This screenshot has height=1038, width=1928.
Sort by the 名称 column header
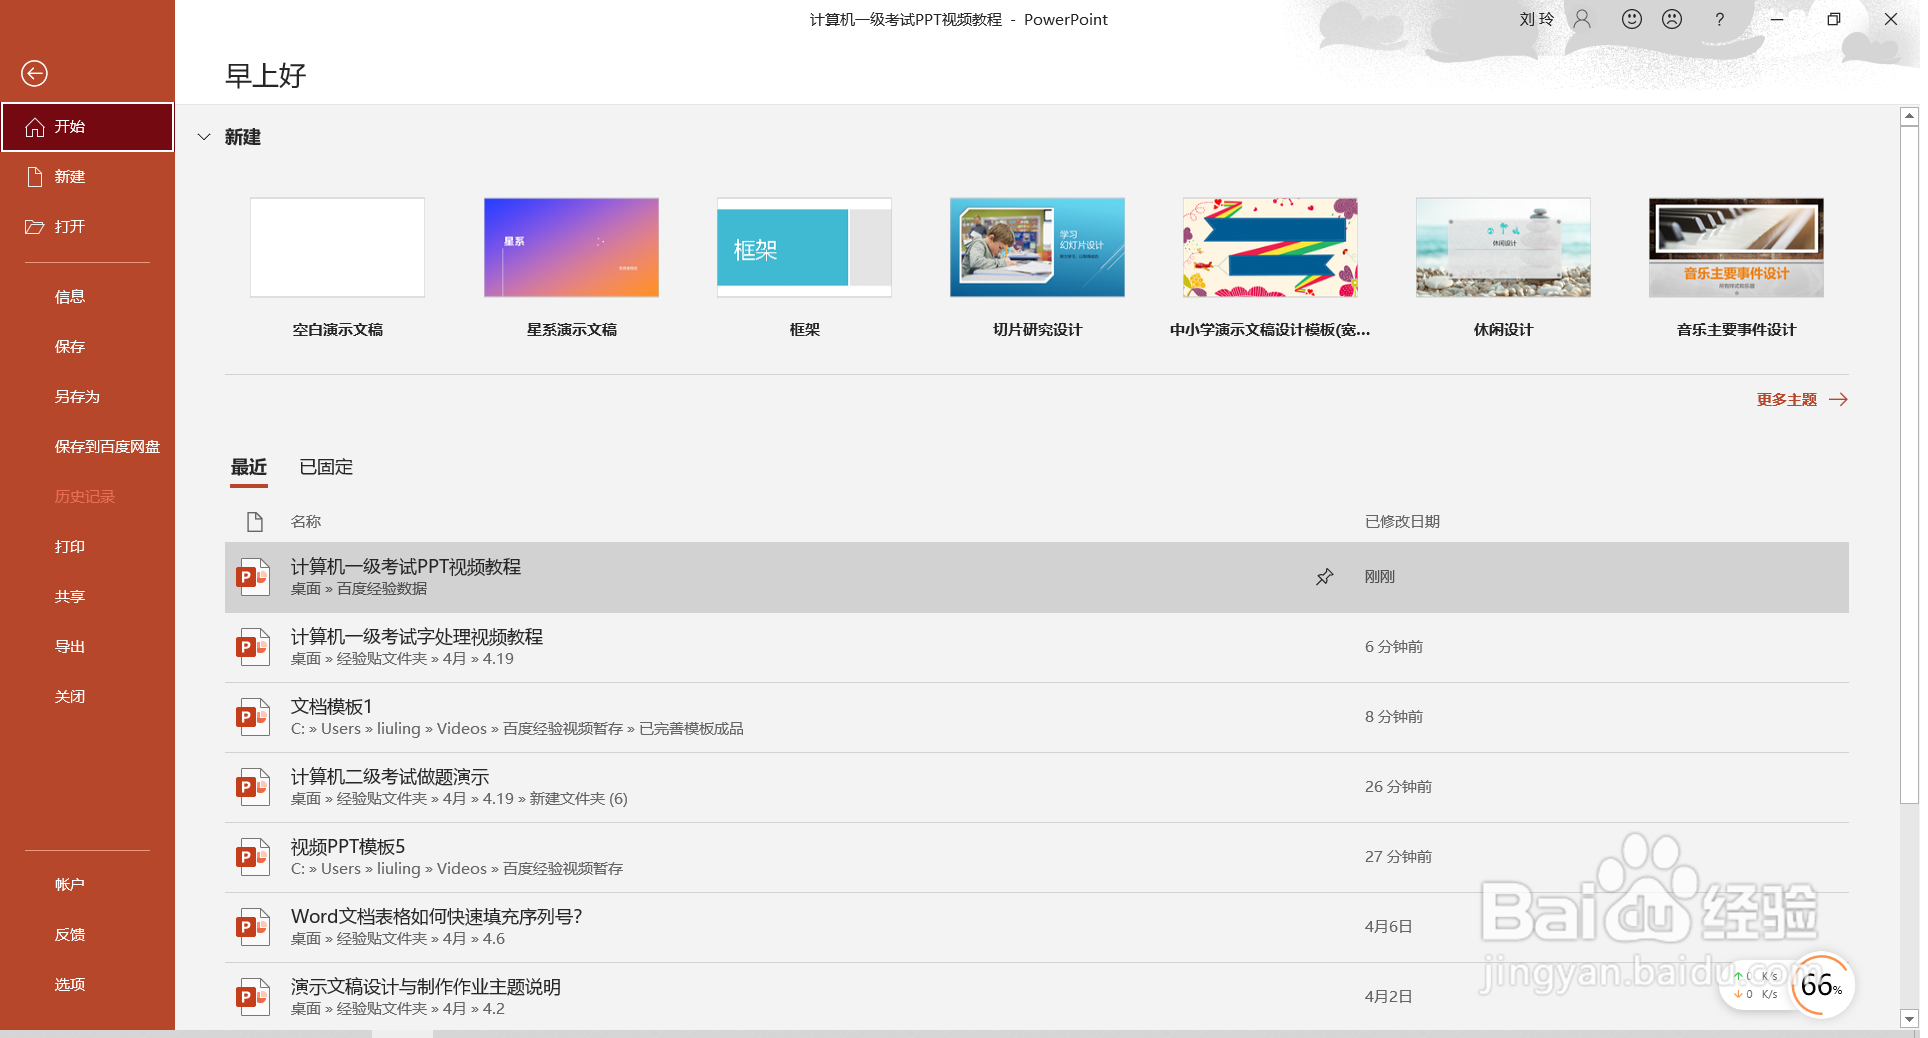[x=306, y=521]
